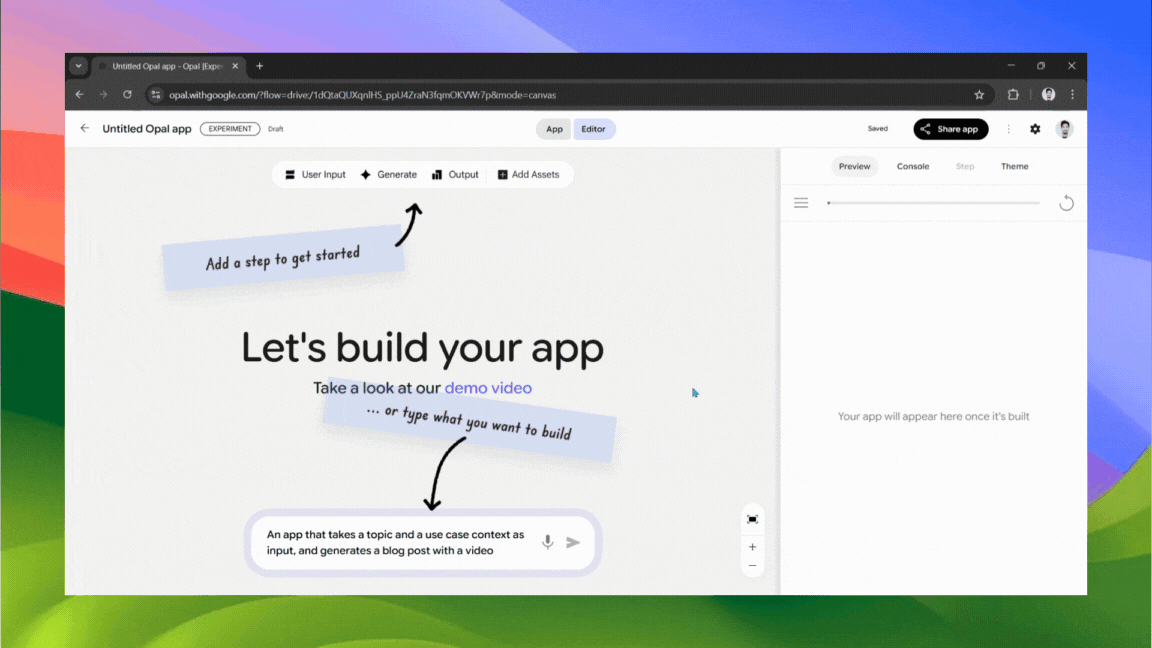Click the Share app button
1152x648 pixels.
[950, 129]
